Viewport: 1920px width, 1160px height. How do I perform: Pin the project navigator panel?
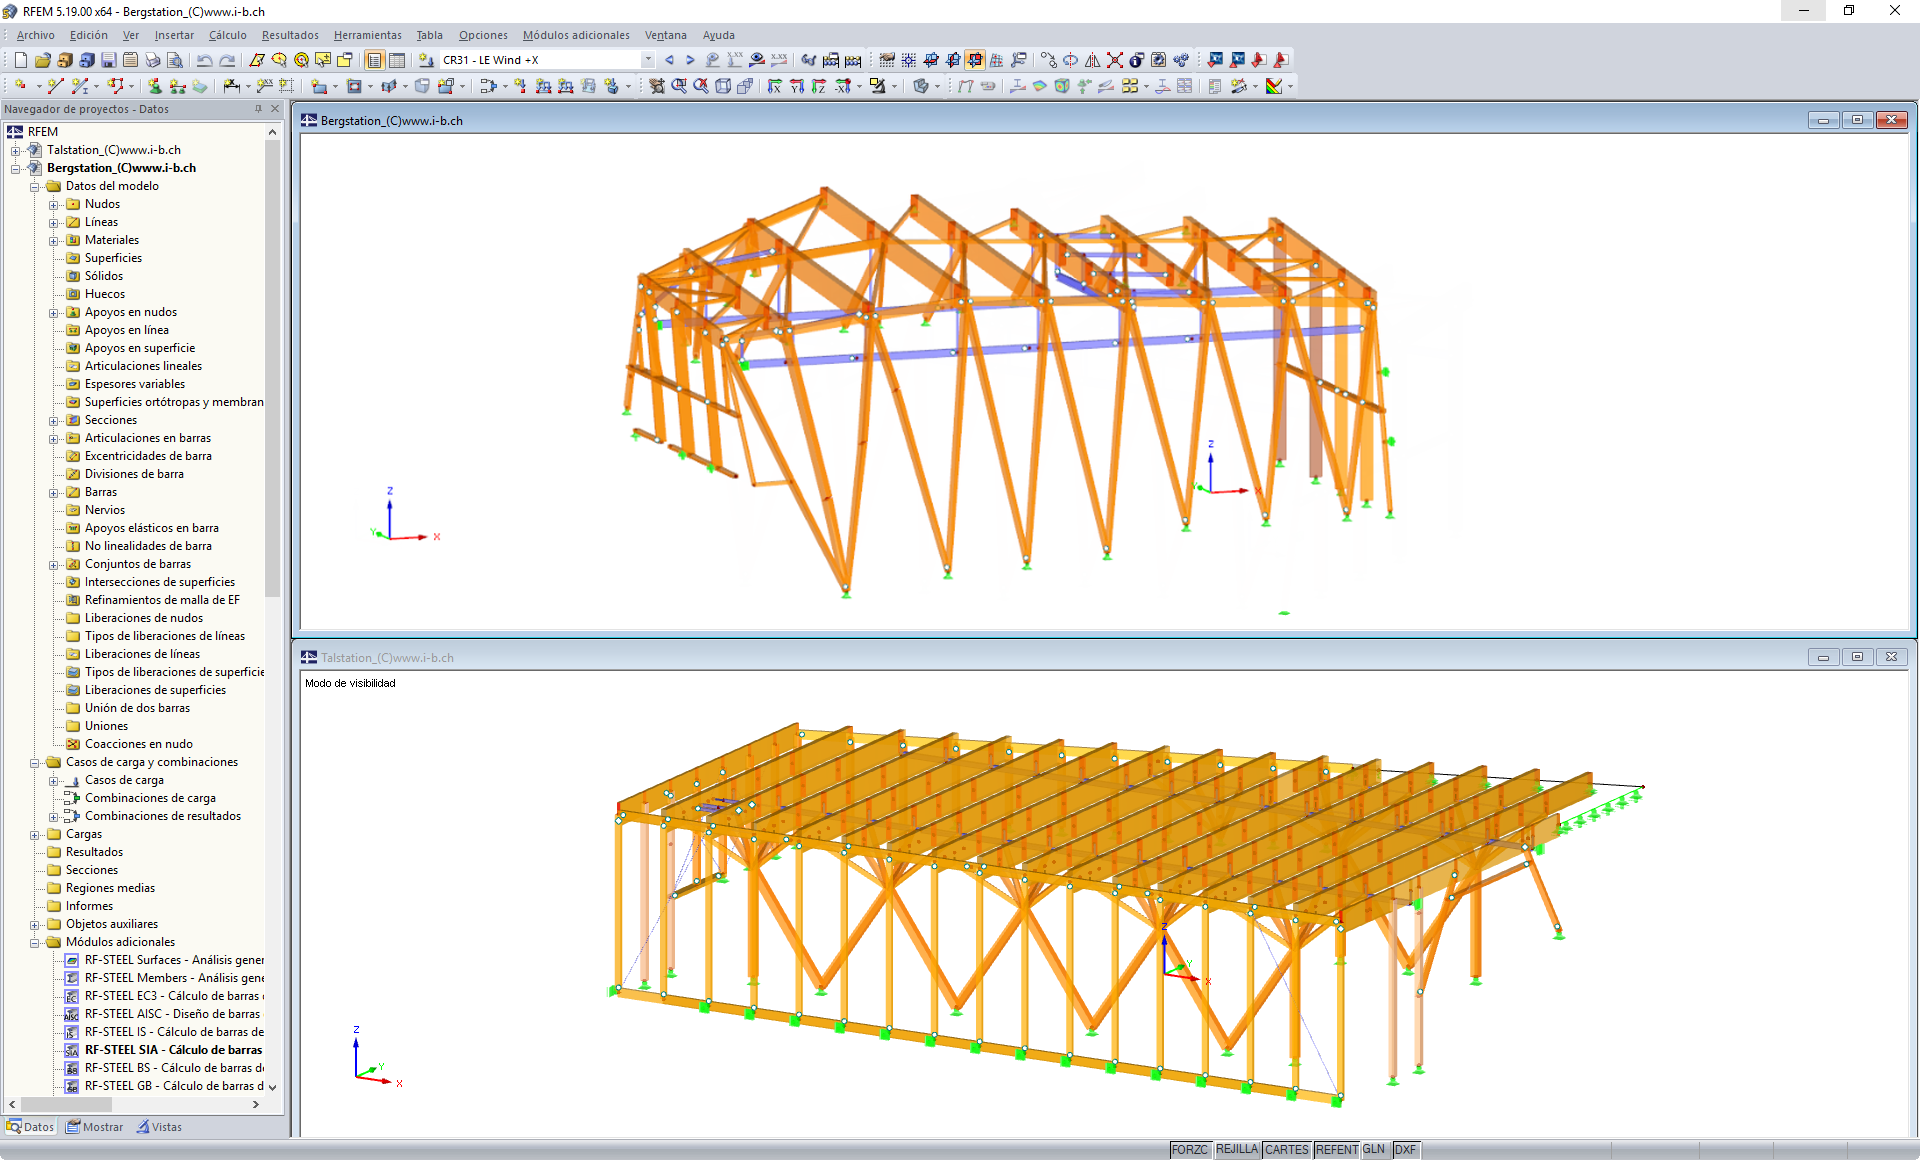(258, 109)
